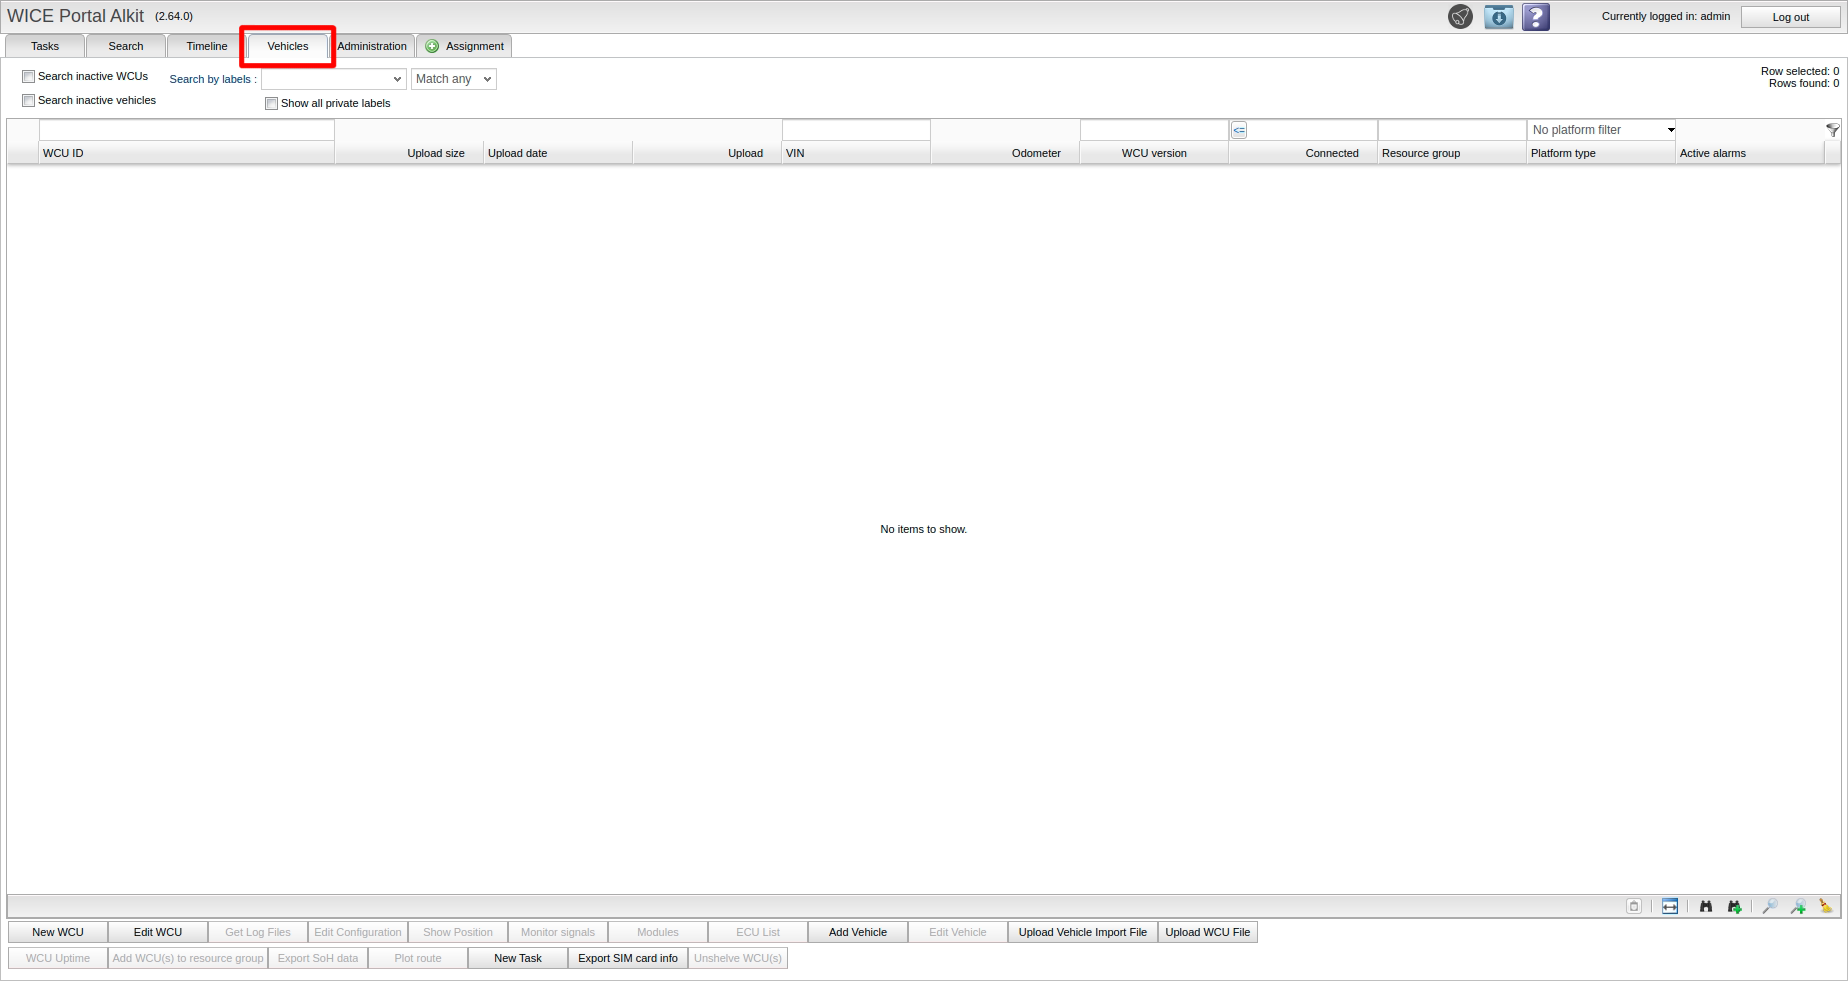The width and height of the screenshot is (1848, 981).
Task: Click the blue download folder icon
Action: click(x=1498, y=17)
